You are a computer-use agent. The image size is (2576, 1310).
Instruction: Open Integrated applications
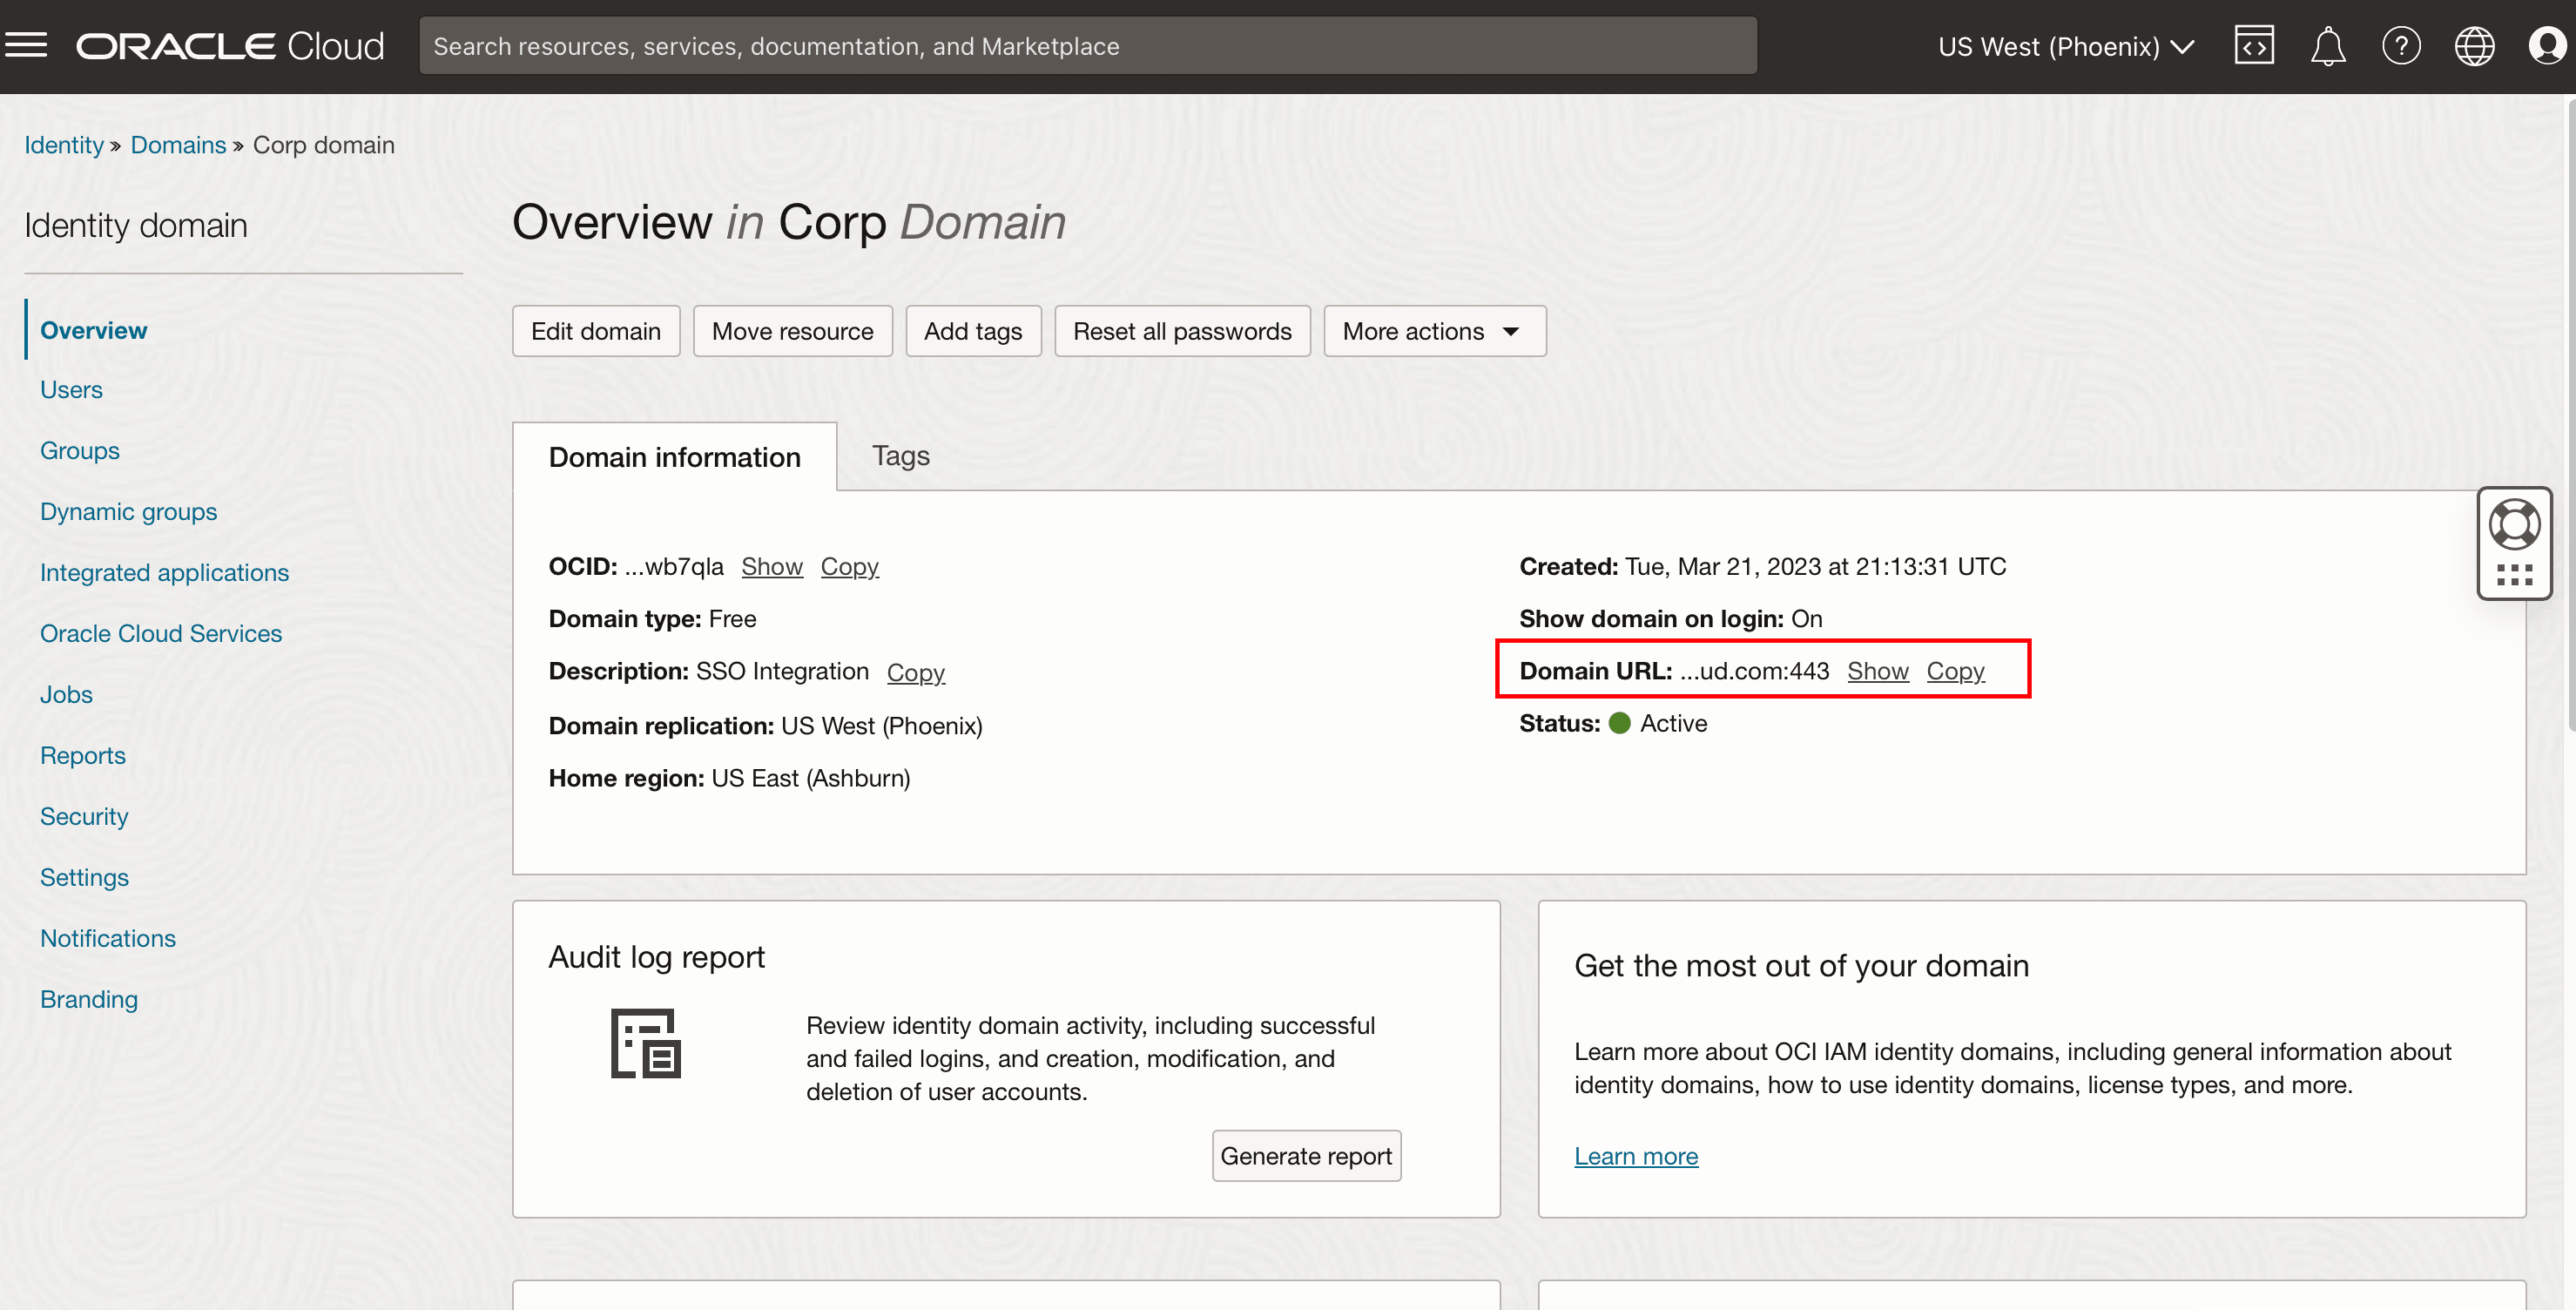click(x=164, y=573)
